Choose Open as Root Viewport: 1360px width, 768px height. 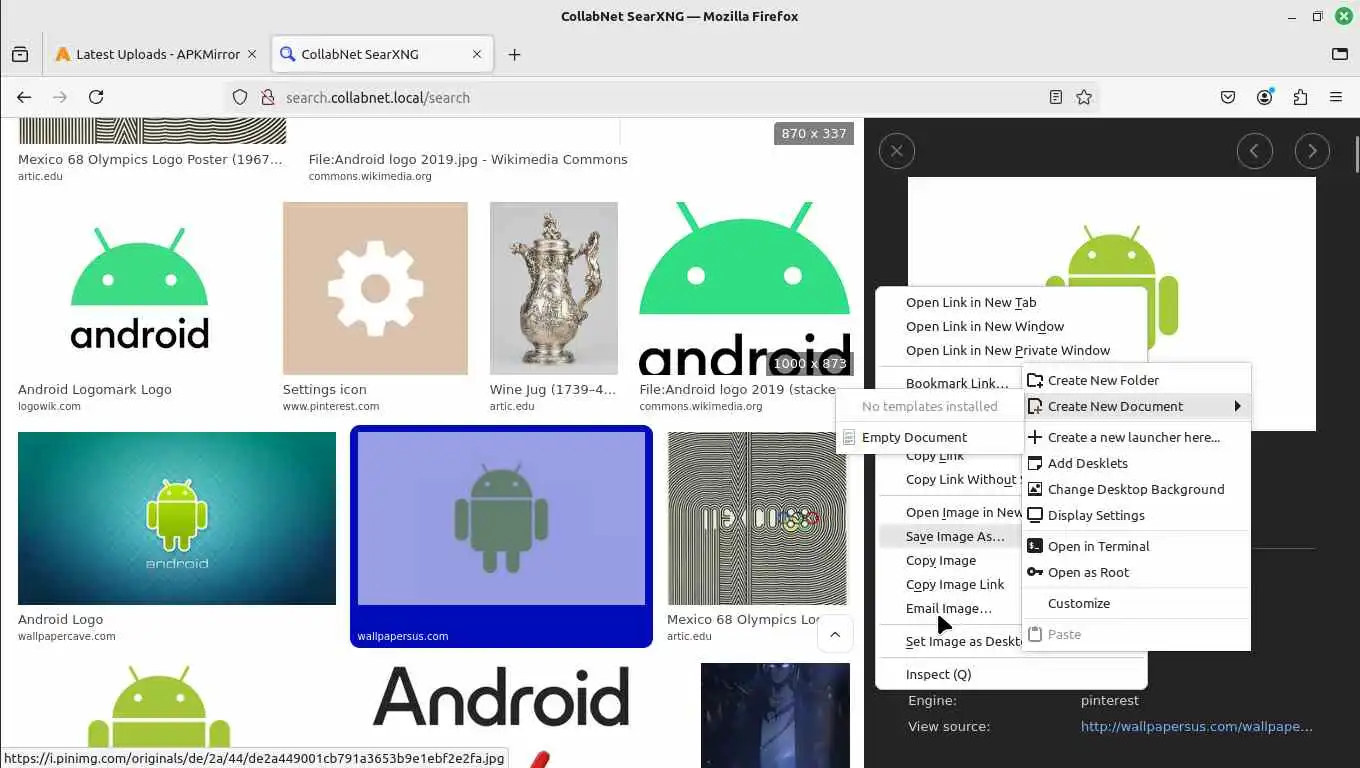(x=1137, y=572)
